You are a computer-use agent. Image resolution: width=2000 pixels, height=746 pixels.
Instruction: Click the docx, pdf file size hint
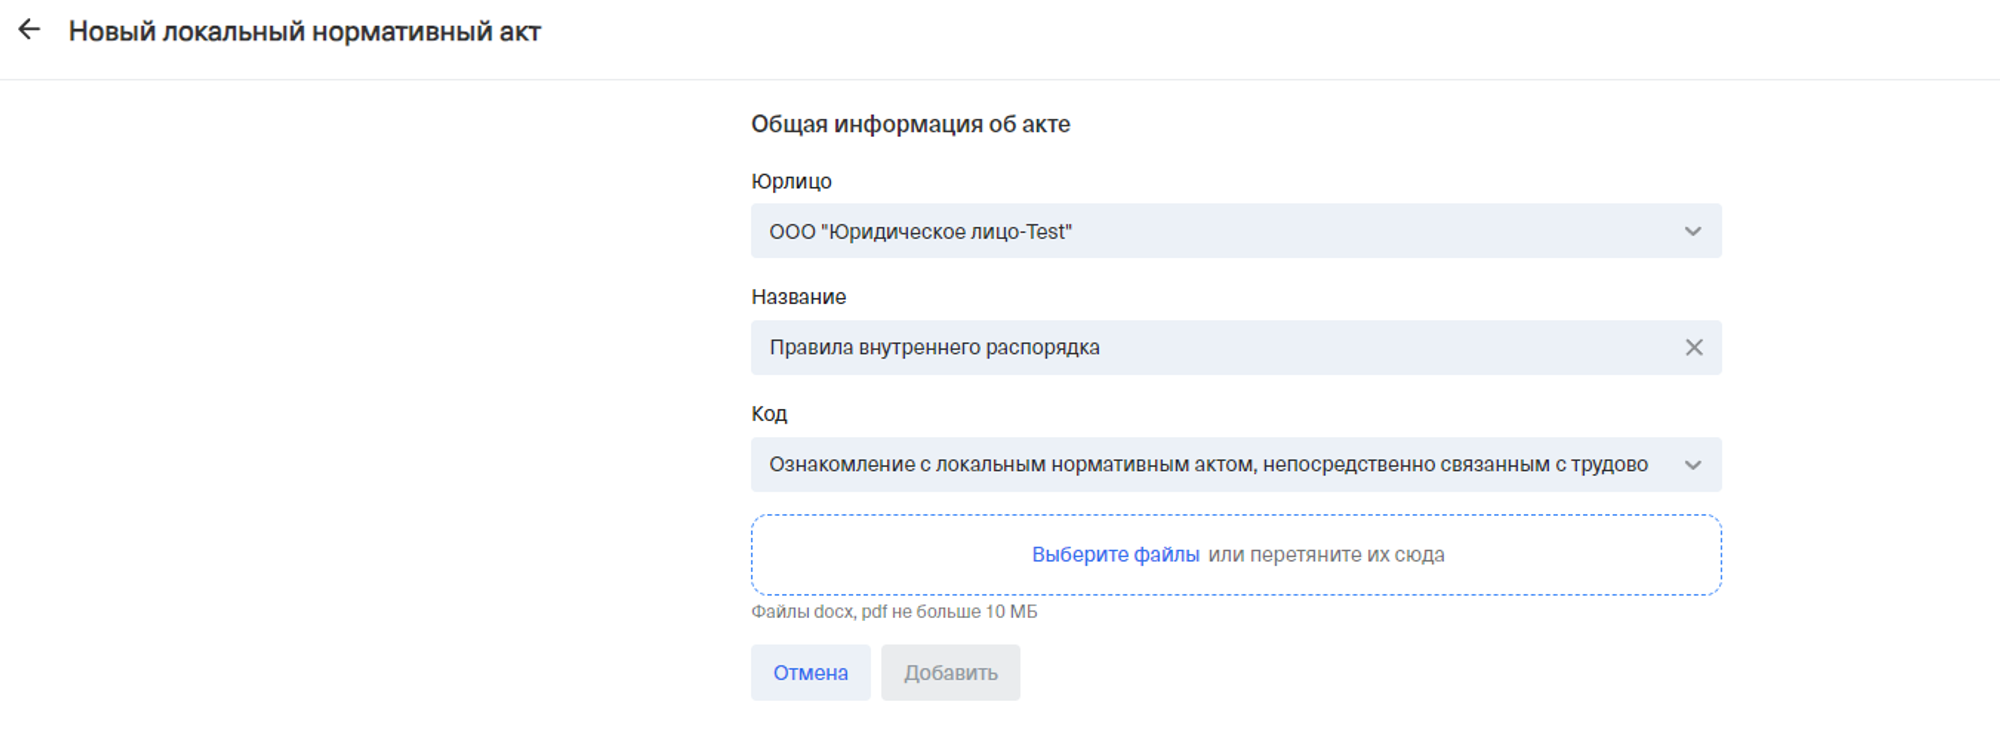(x=894, y=612)
